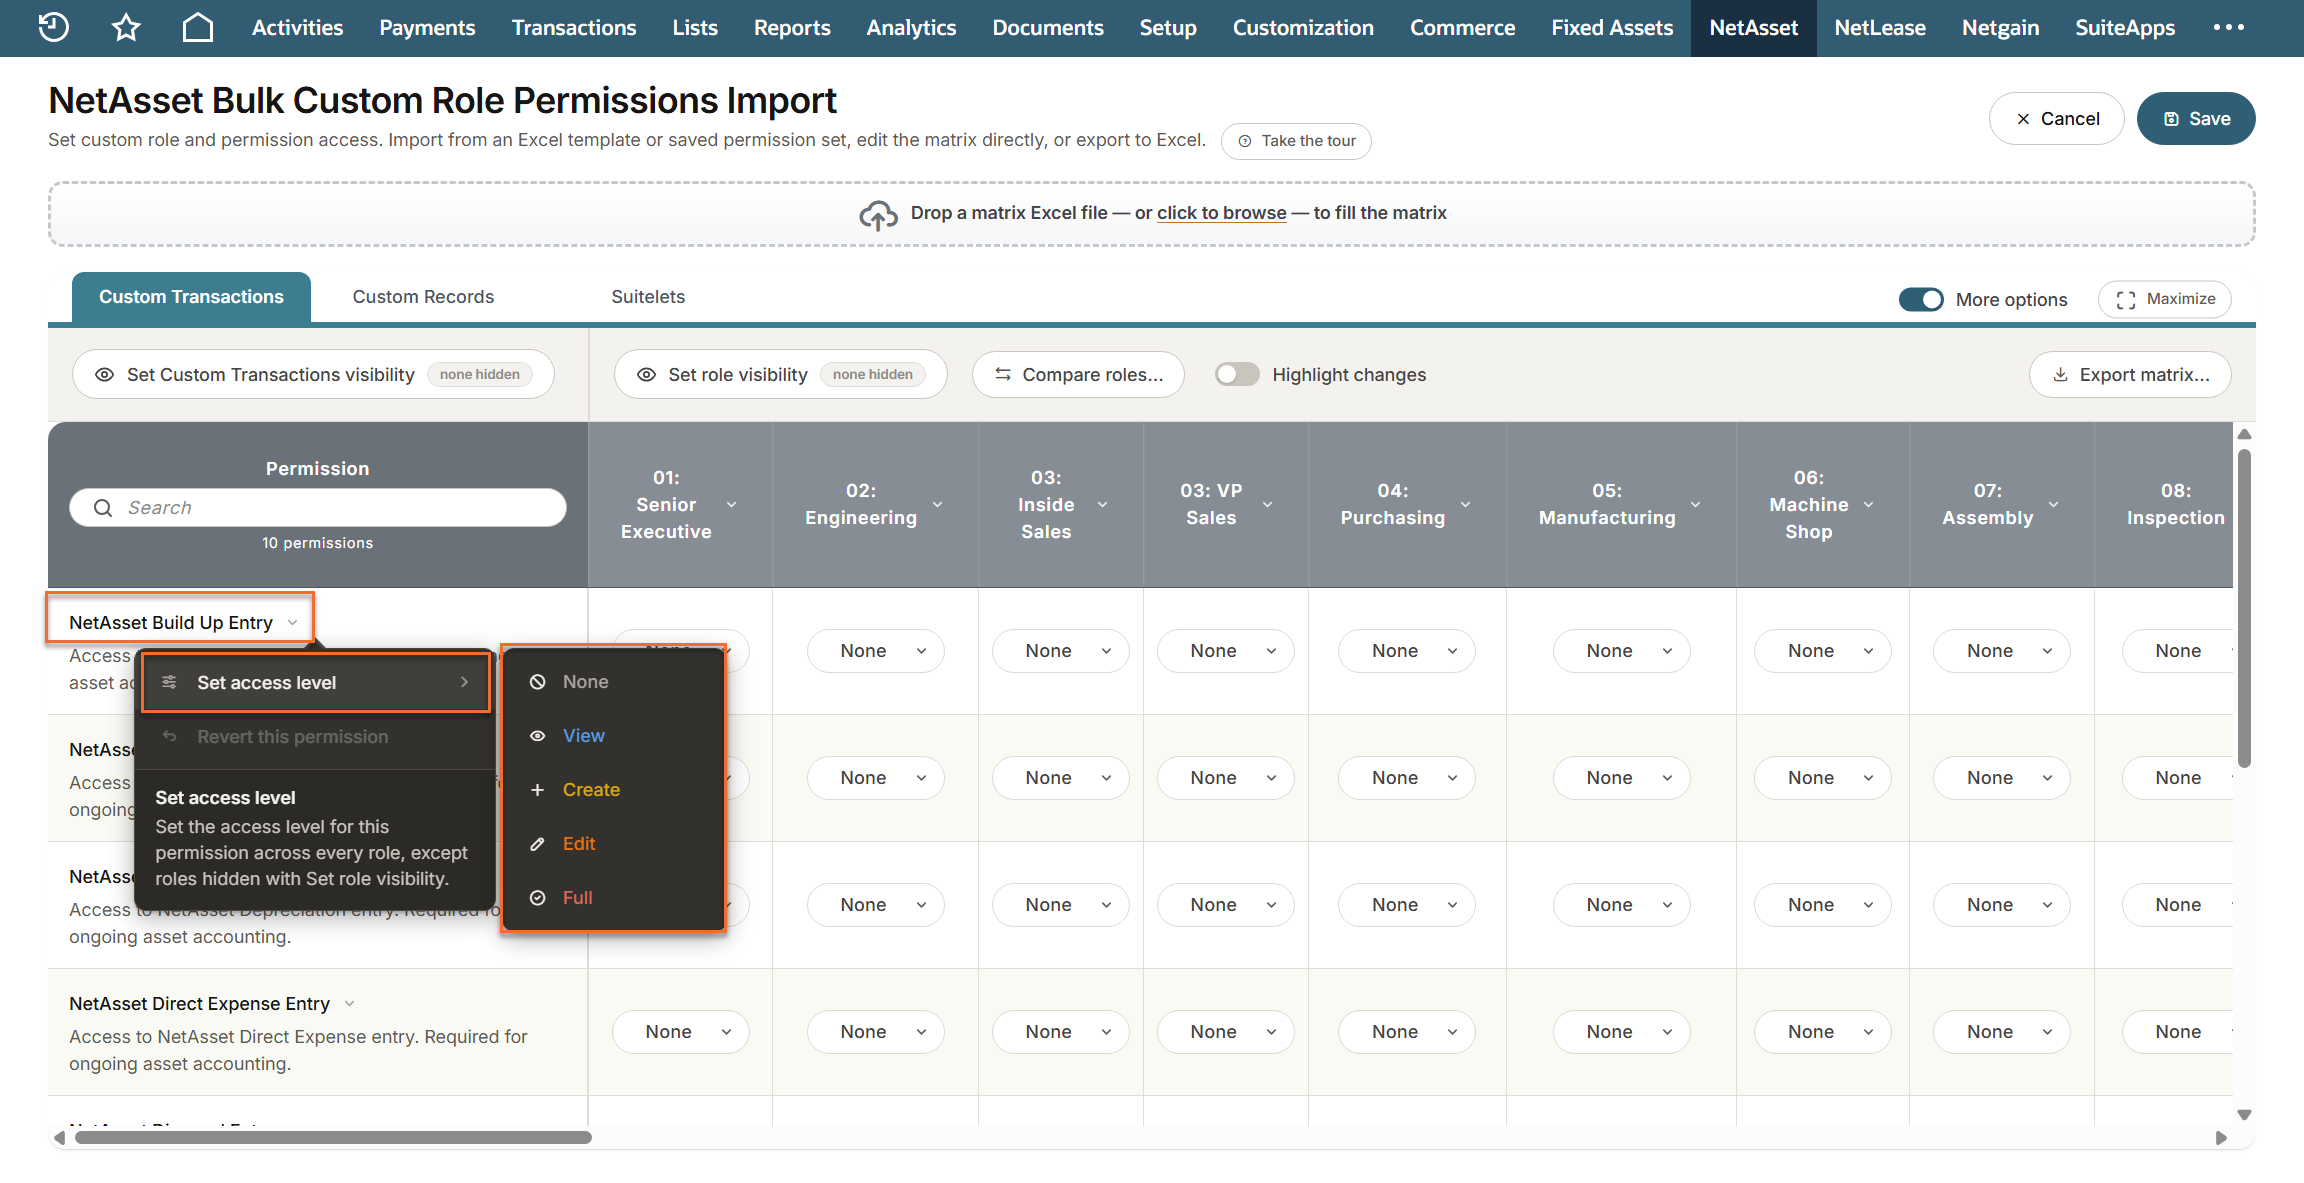2304x1183 pixels.
Task: Click the disk icon on Save button
Action: [2171, 119]
